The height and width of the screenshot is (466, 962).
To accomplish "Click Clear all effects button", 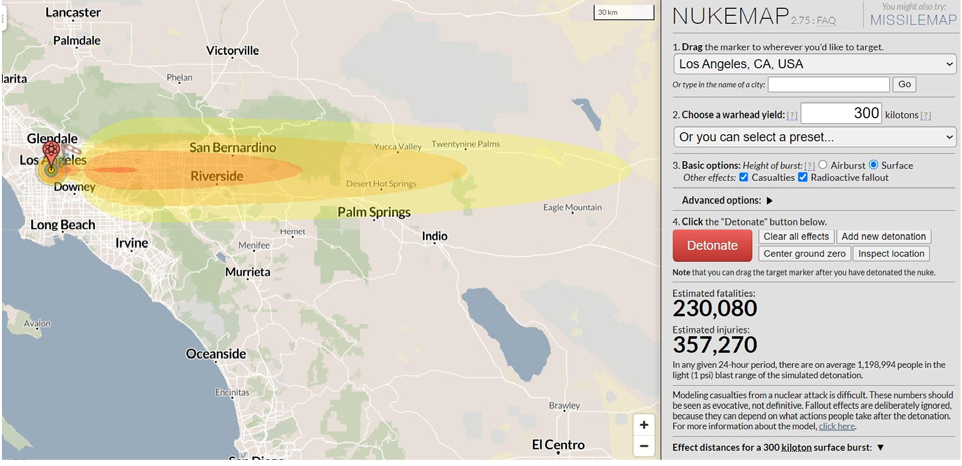I will [796, 237].
